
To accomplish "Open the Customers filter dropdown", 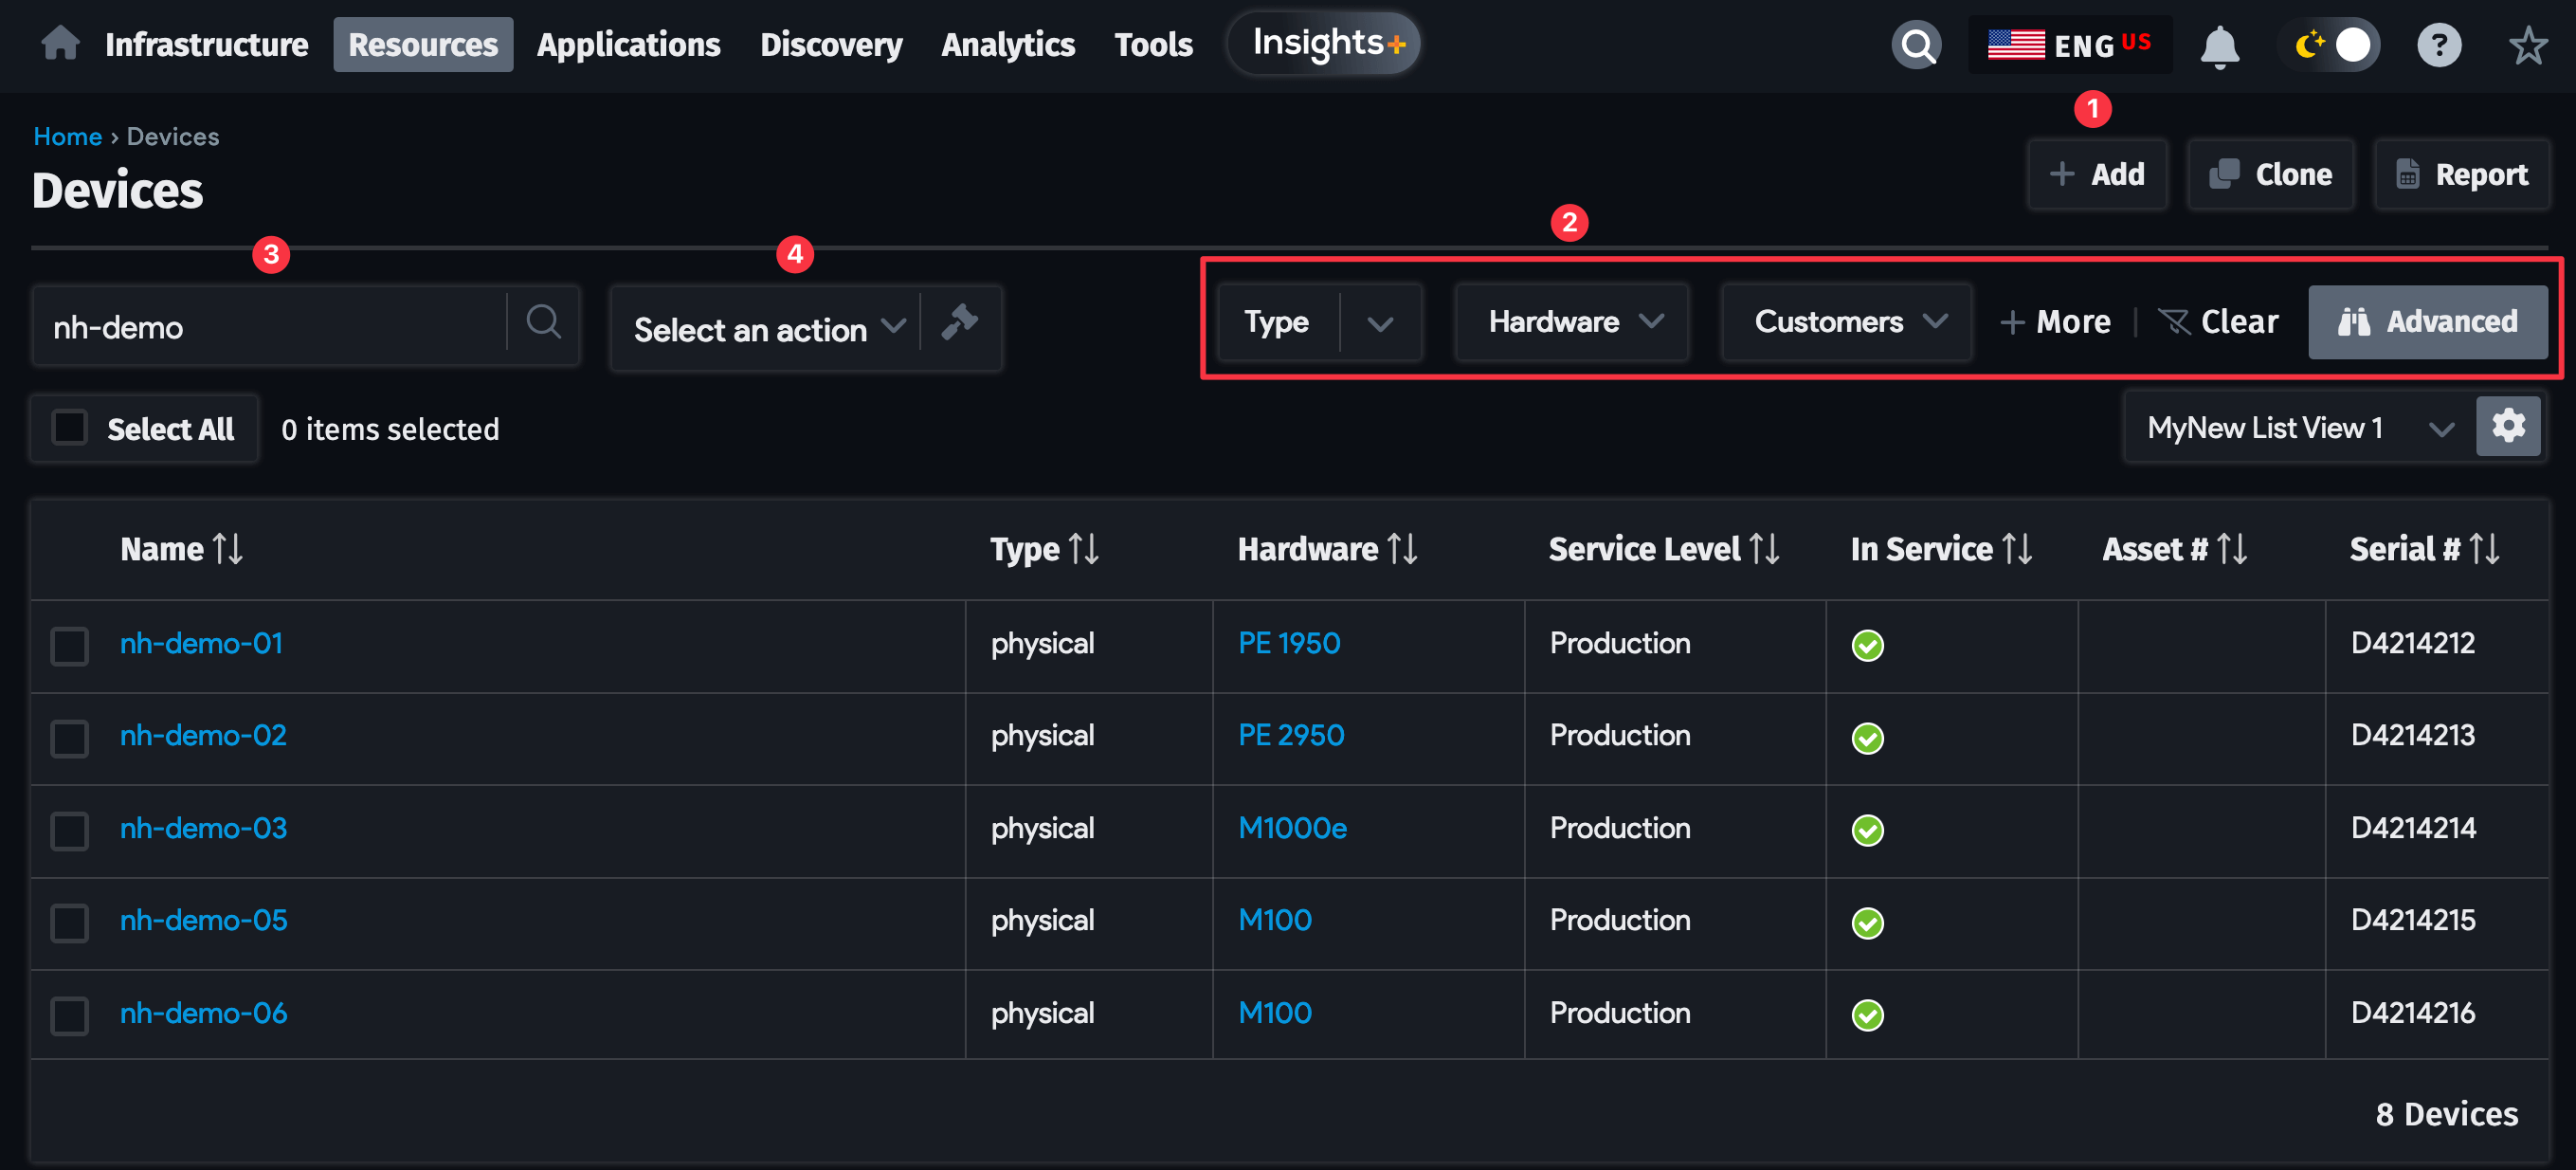I will [x=1845, y=322].
